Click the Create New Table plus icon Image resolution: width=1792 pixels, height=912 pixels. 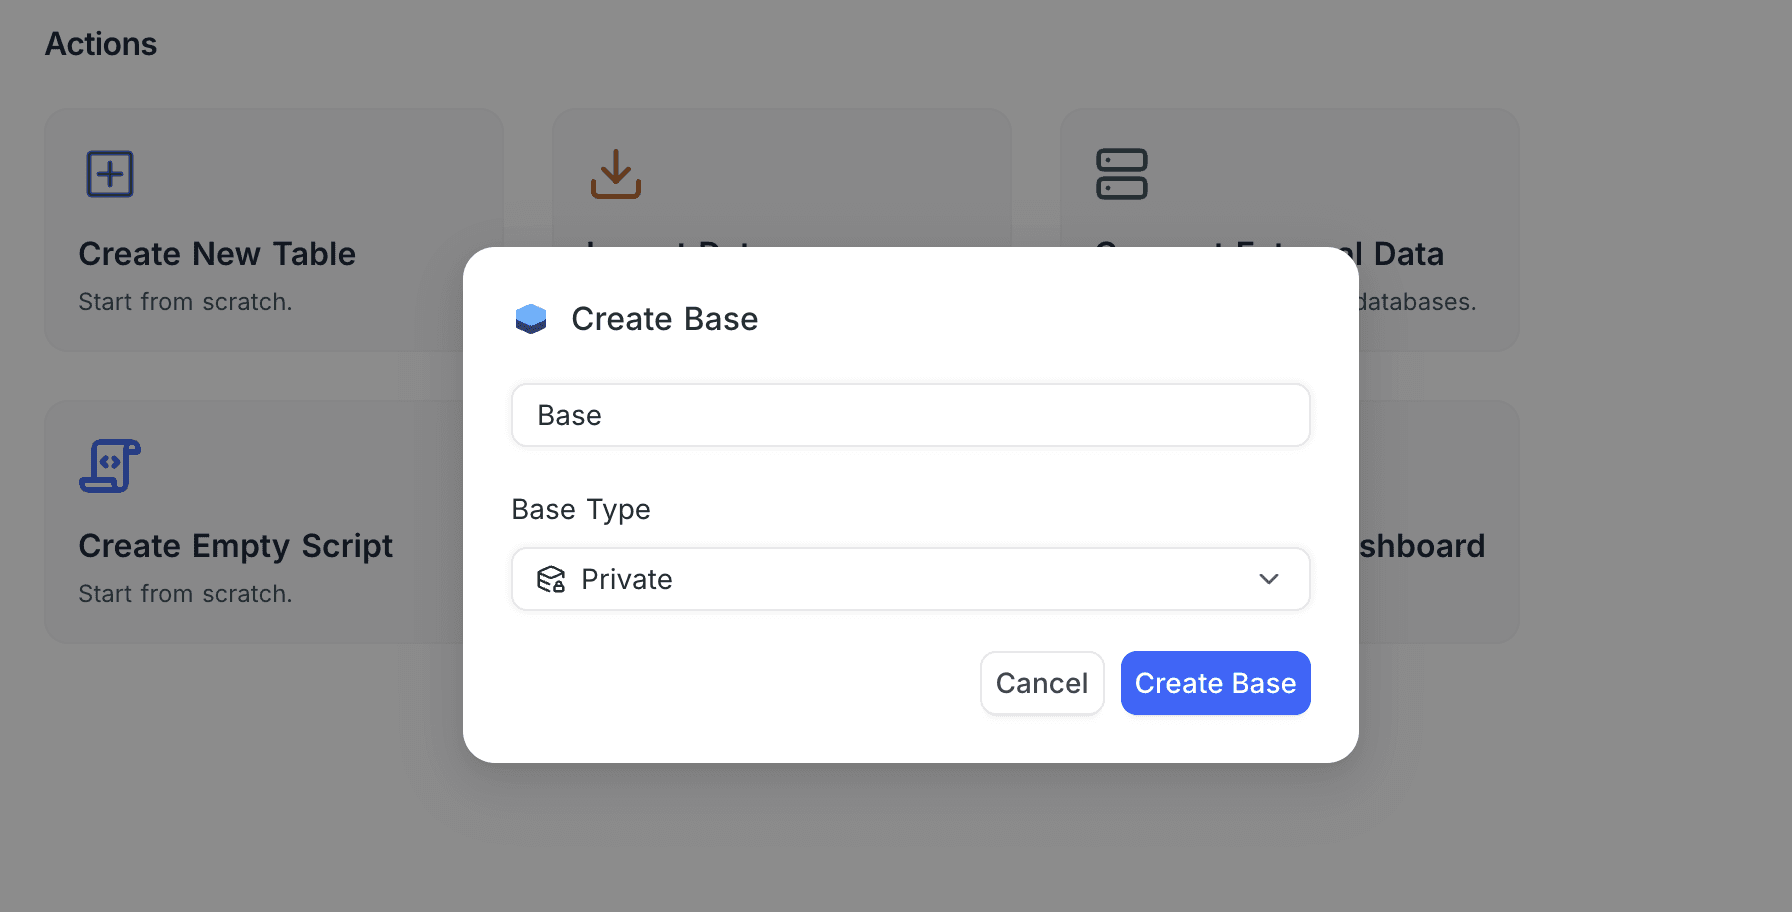click(x=109, y=173)
